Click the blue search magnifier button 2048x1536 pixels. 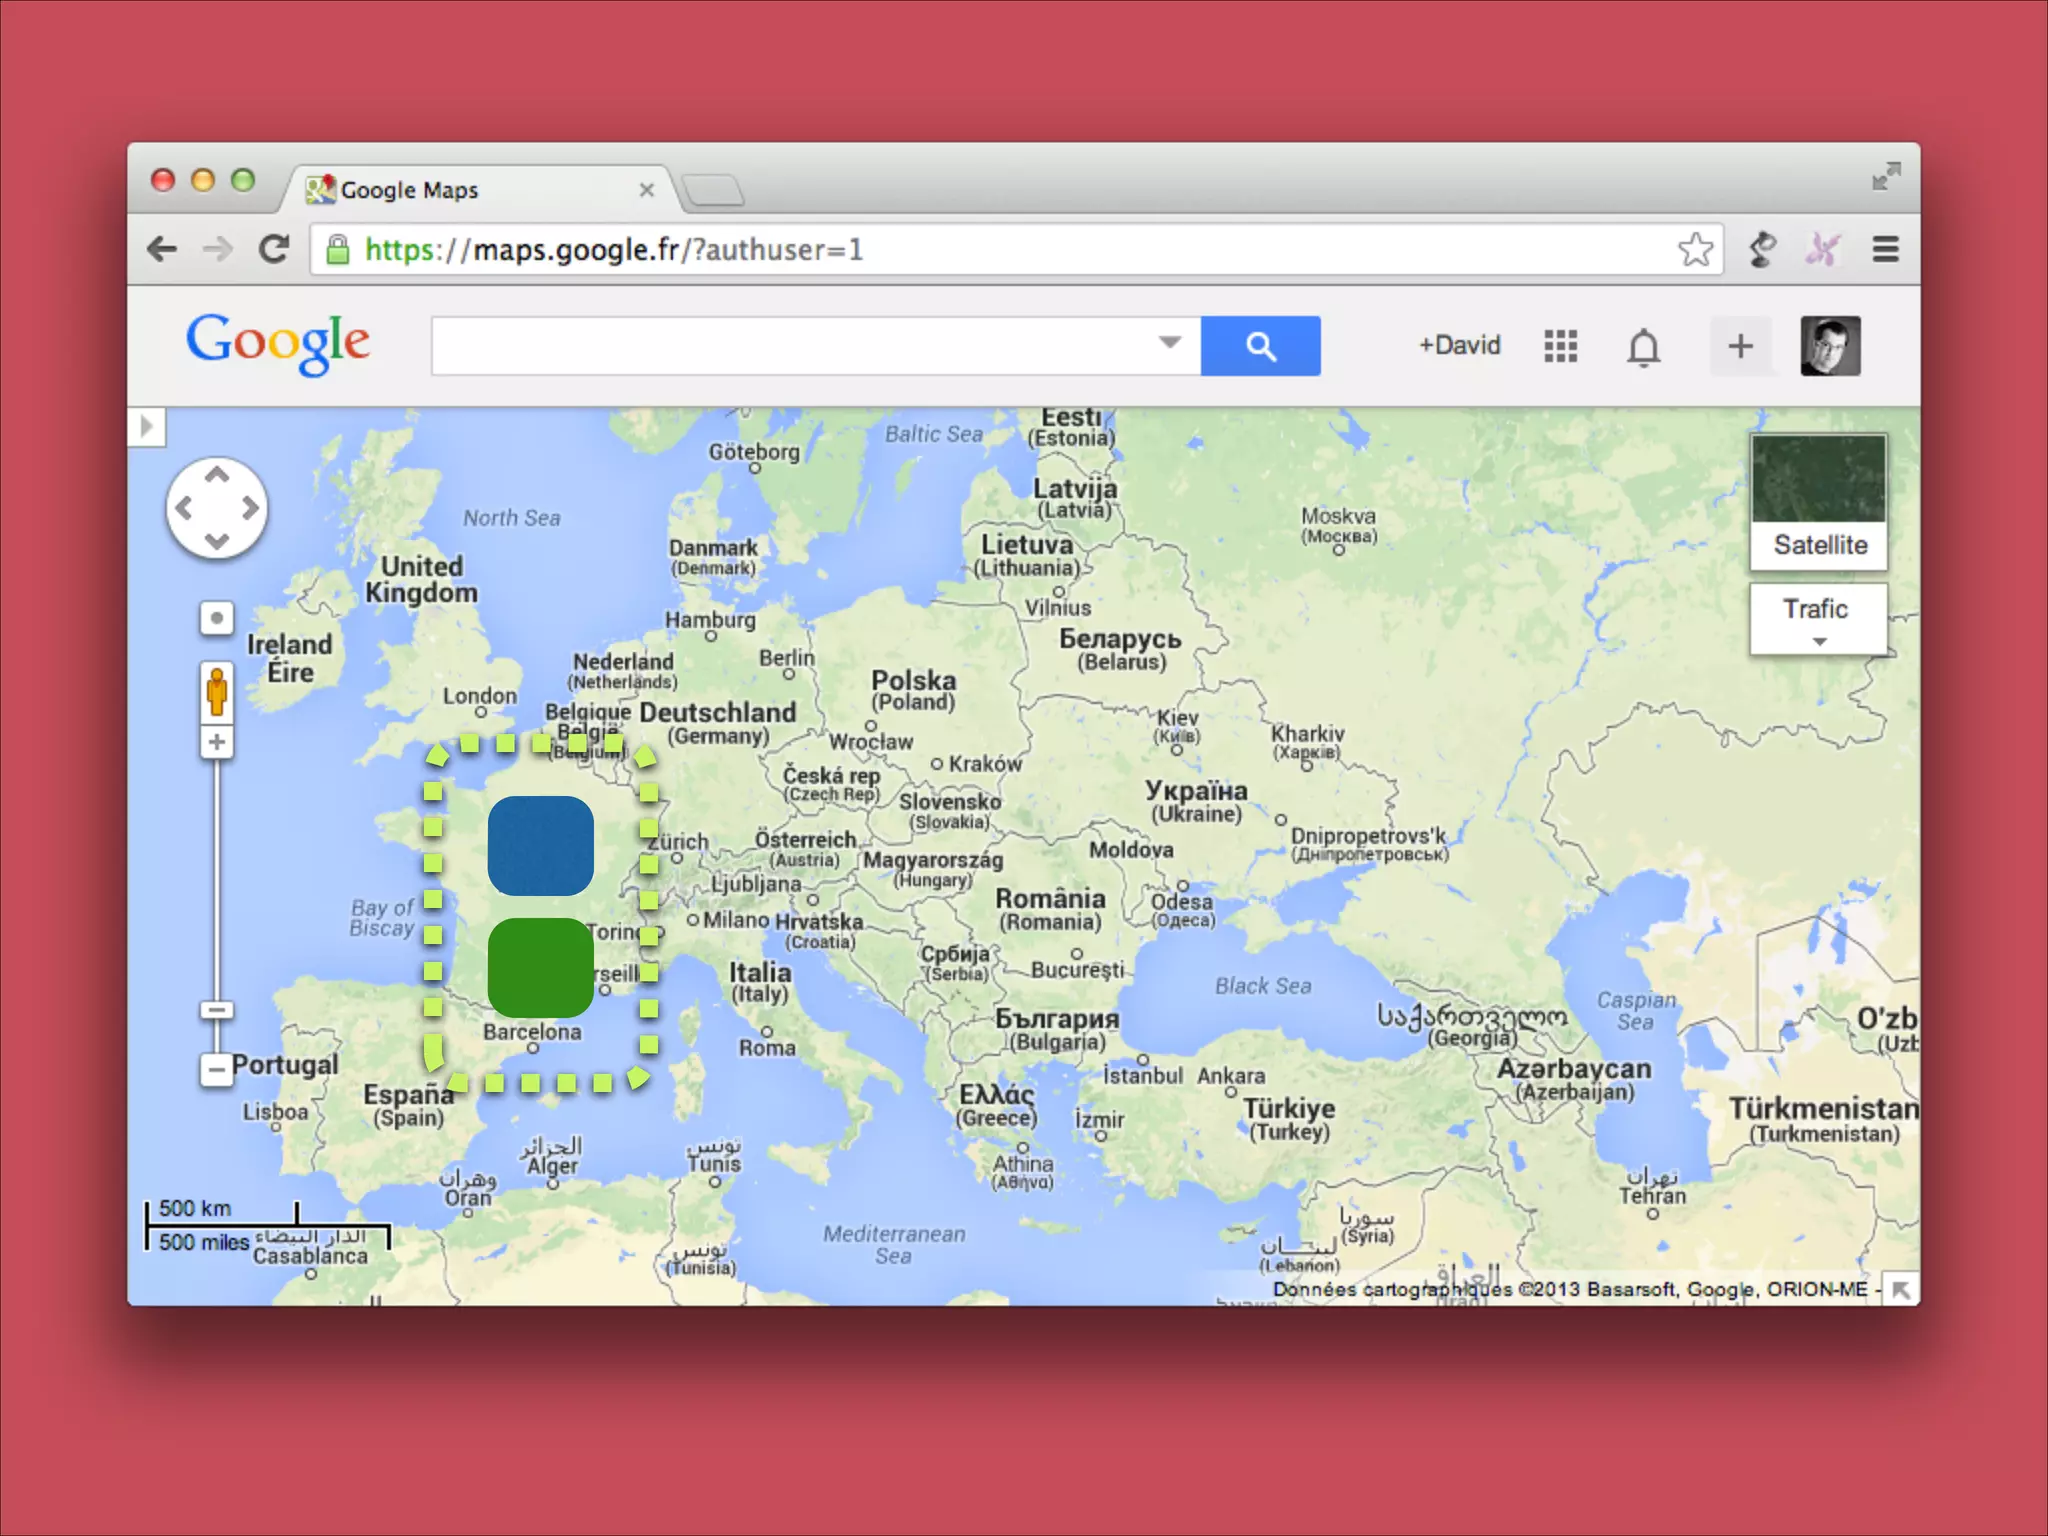pos(1260,346)
